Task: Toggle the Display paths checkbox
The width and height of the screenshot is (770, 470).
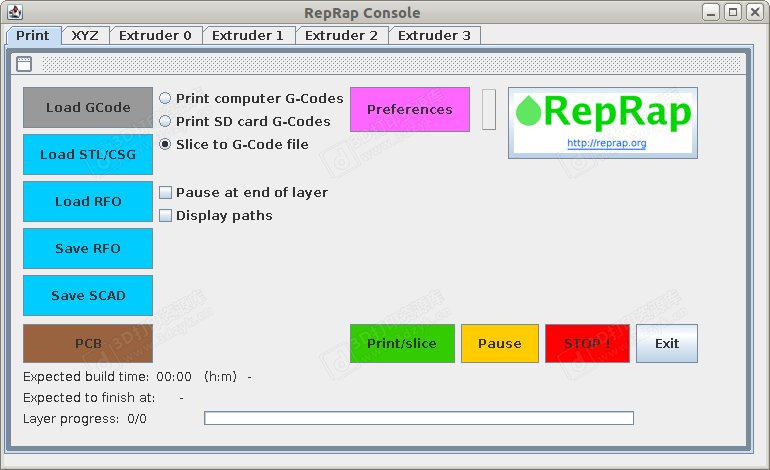Action: [166, 216]
